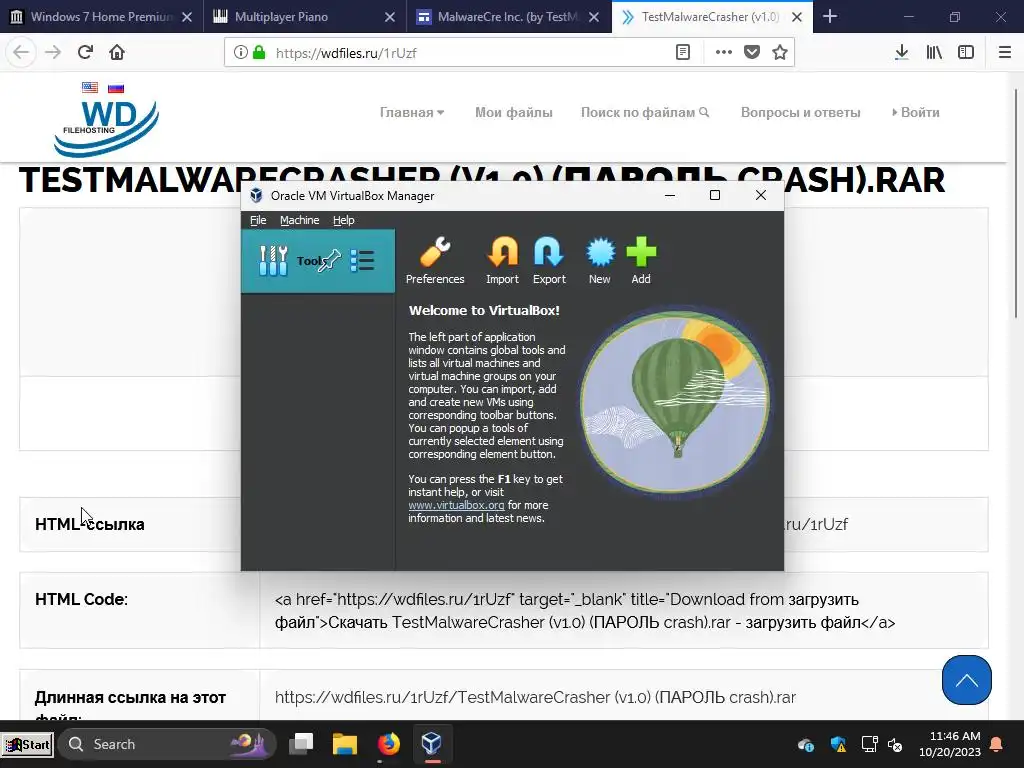Click the green padlock site security icon

point(259,52)
